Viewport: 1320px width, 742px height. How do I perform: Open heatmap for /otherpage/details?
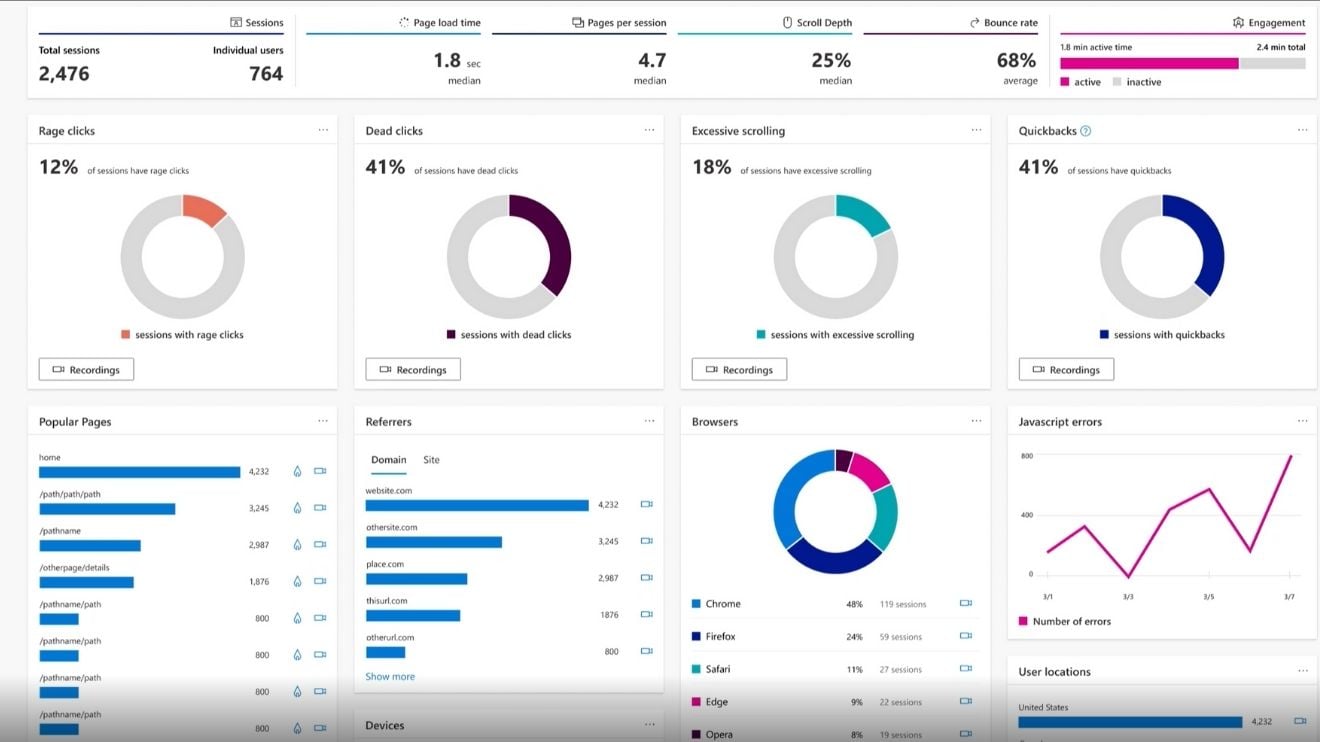(x=297, y=581)
